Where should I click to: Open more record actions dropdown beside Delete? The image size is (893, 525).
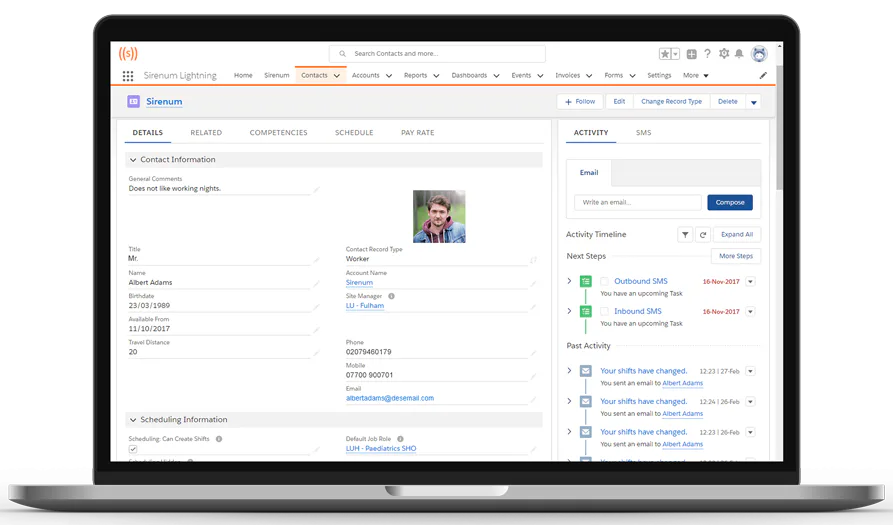[753, 102]
